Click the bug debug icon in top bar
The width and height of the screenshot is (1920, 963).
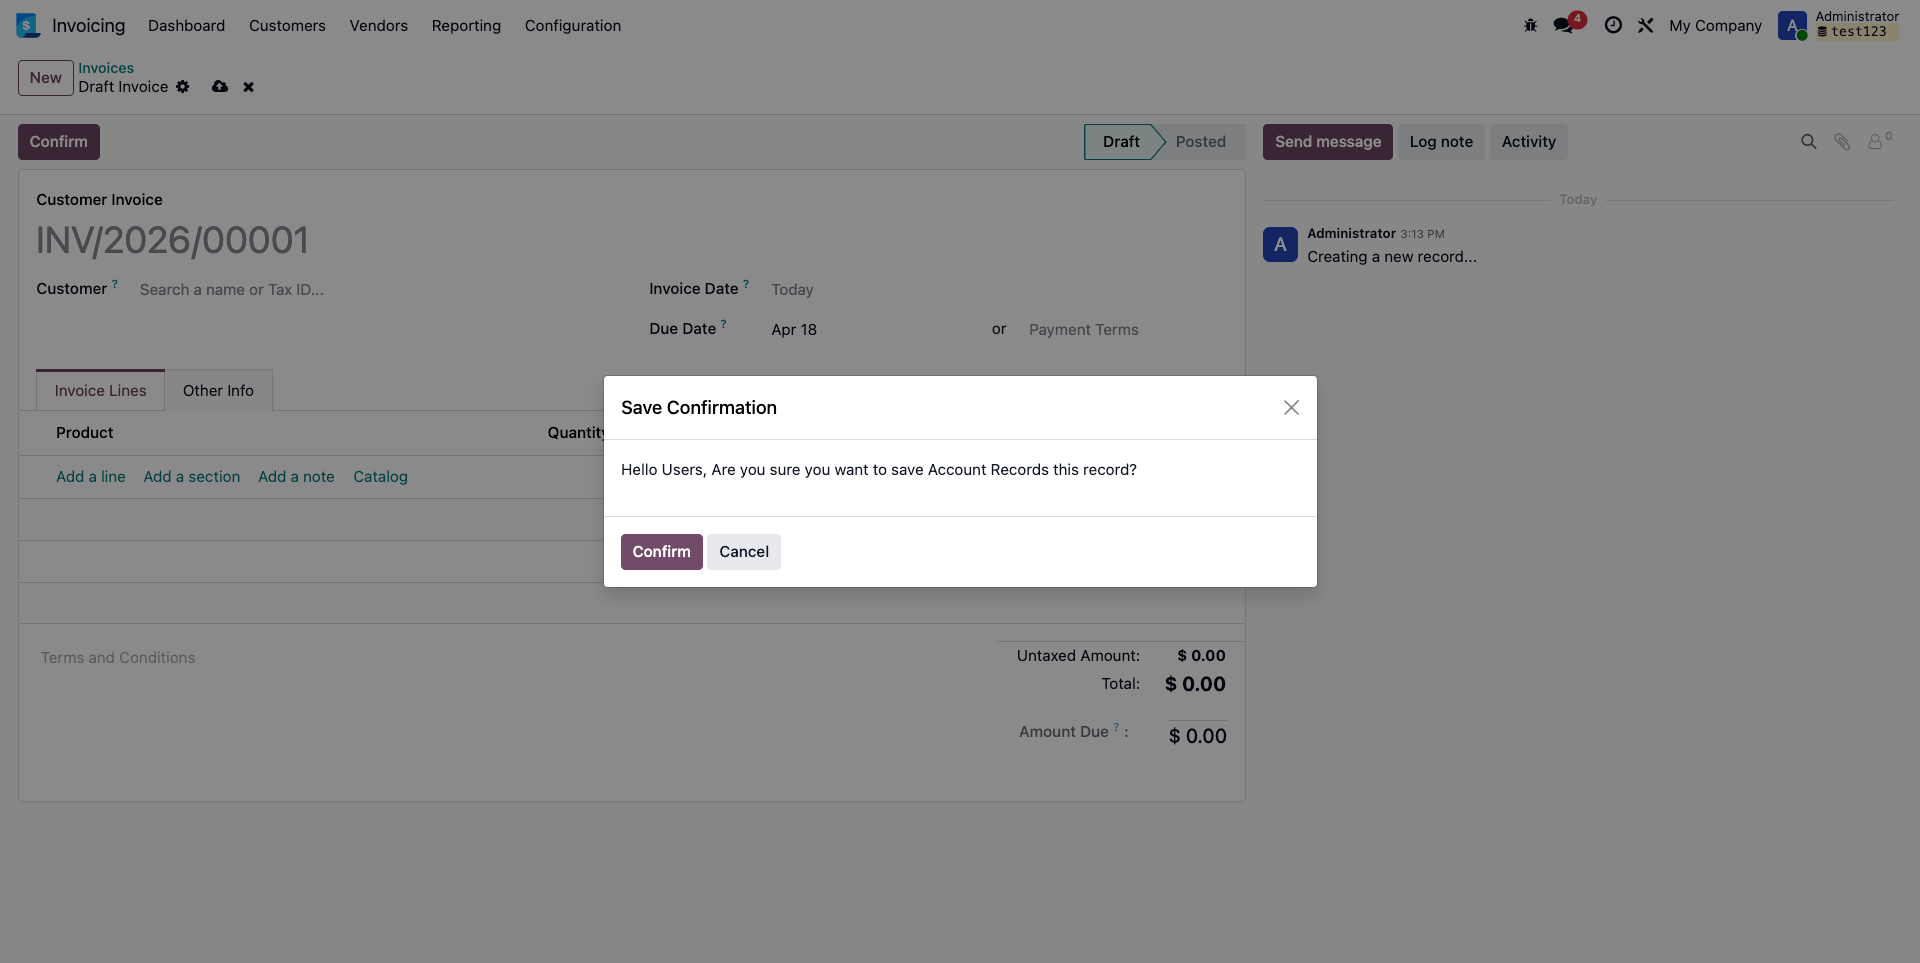1530,26
